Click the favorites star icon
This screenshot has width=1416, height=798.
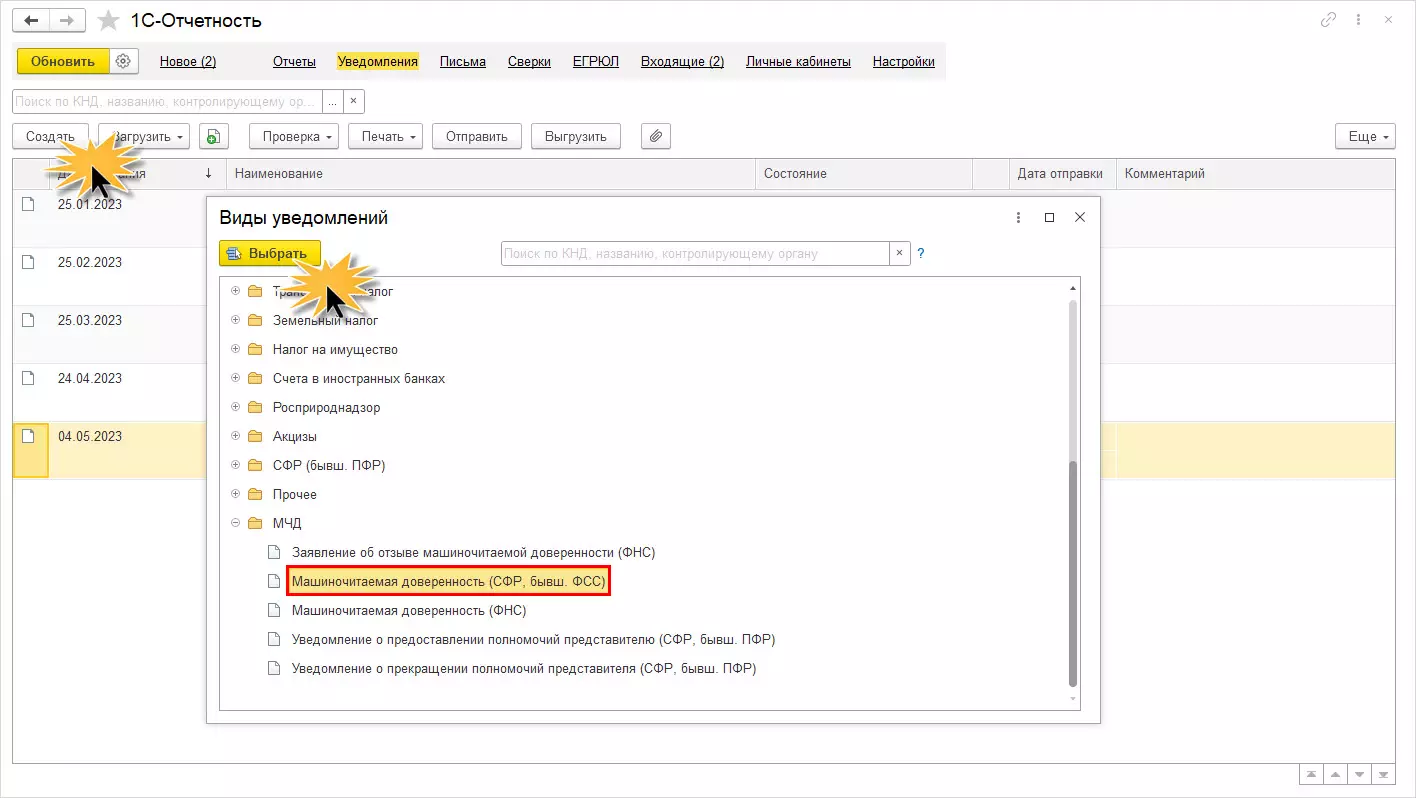click(x=108, y=20)
